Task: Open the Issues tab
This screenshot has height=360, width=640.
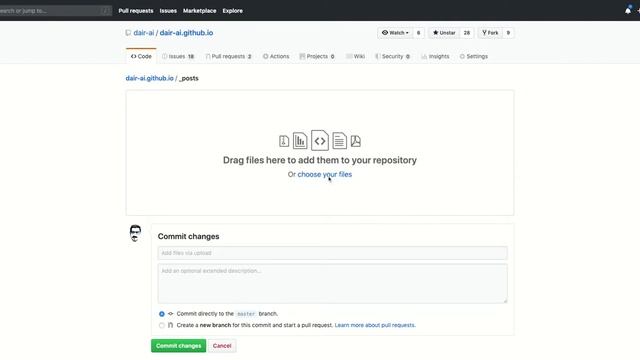Action: (178, 56)
